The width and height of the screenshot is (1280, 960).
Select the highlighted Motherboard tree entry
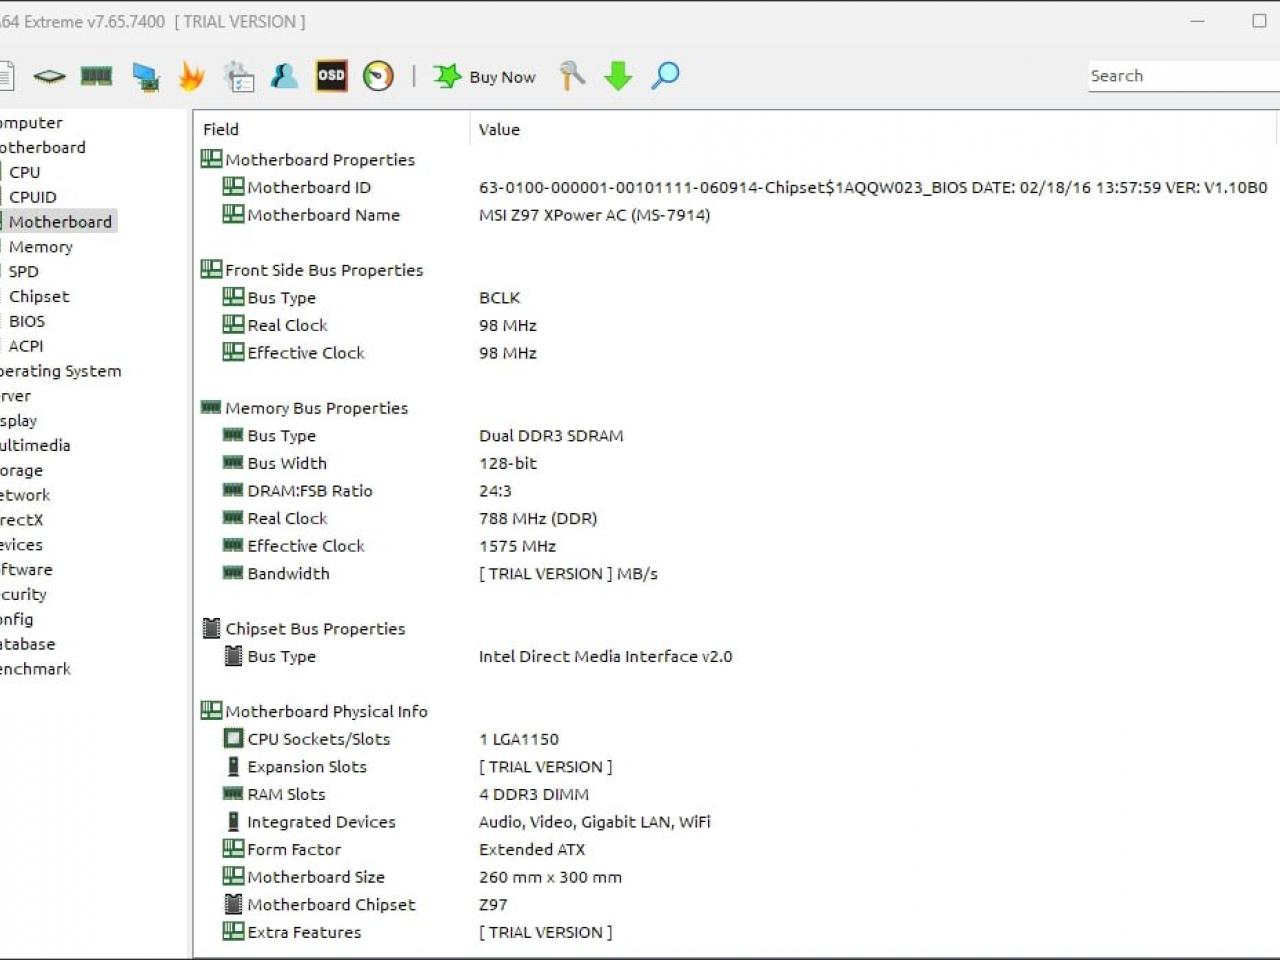(x=60, y=221)
